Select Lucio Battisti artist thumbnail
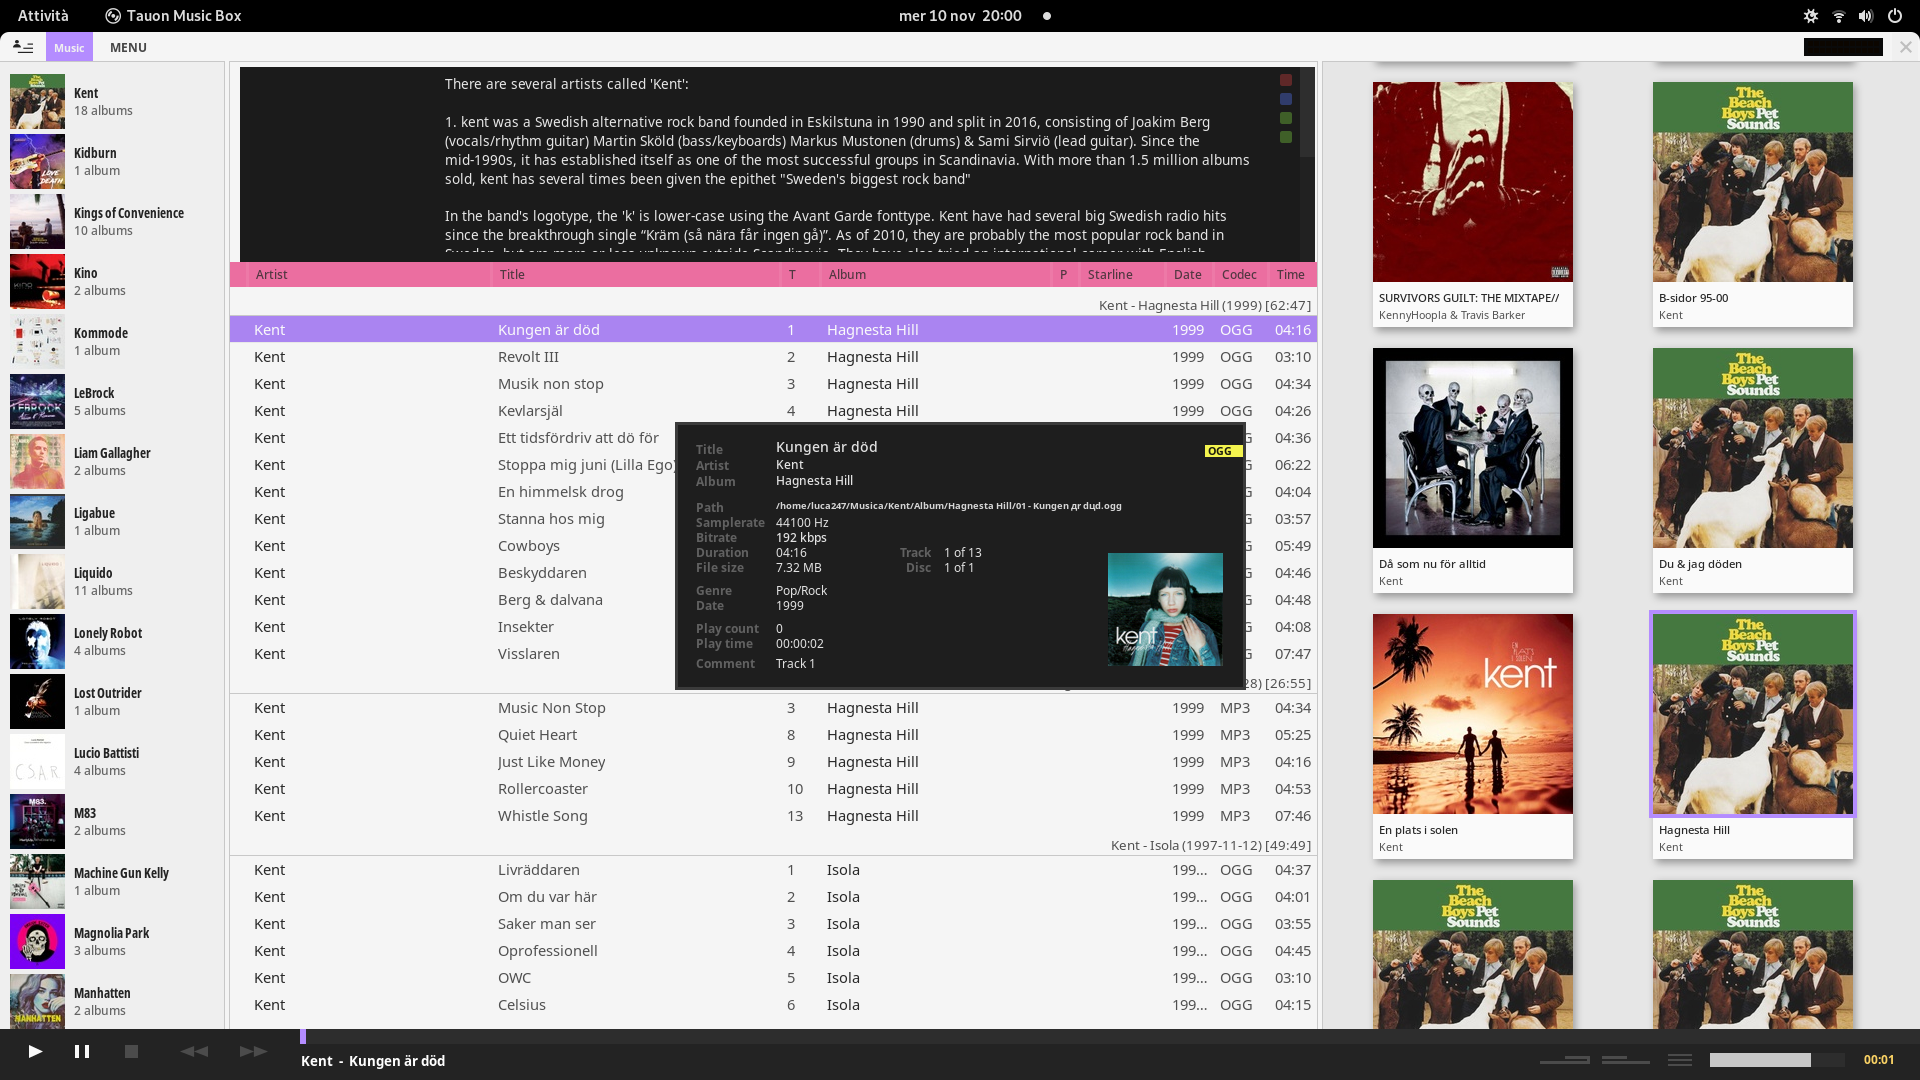Image resolution: width=1920 pixels, height=1080 pixels. point(37,761)
